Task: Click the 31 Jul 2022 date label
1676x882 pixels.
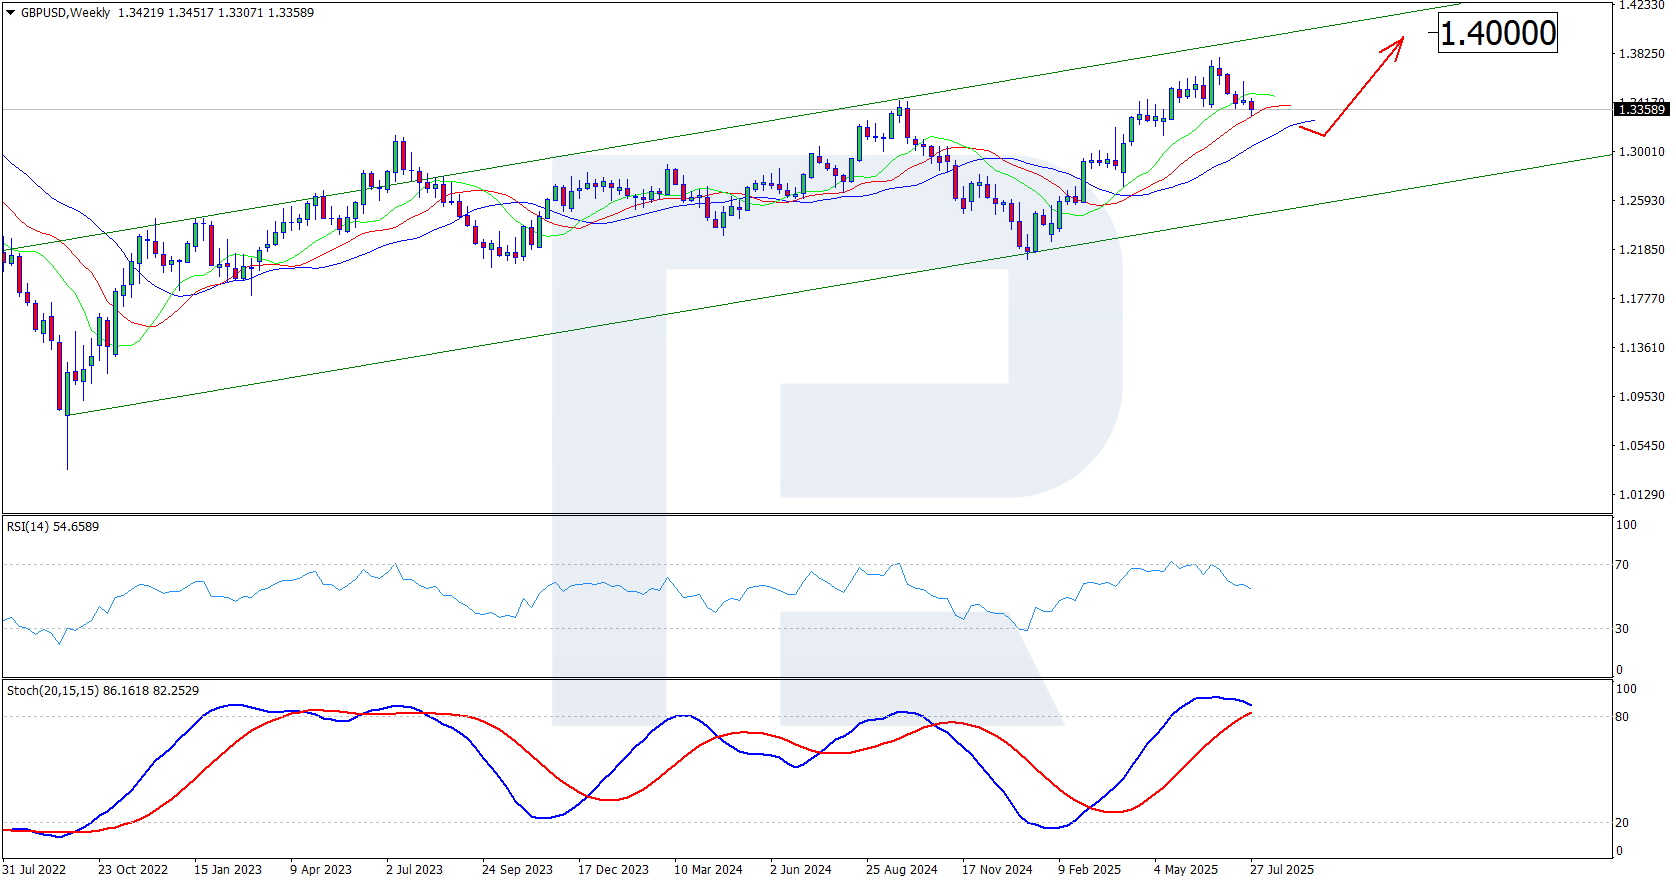Action: click(35, 869)
